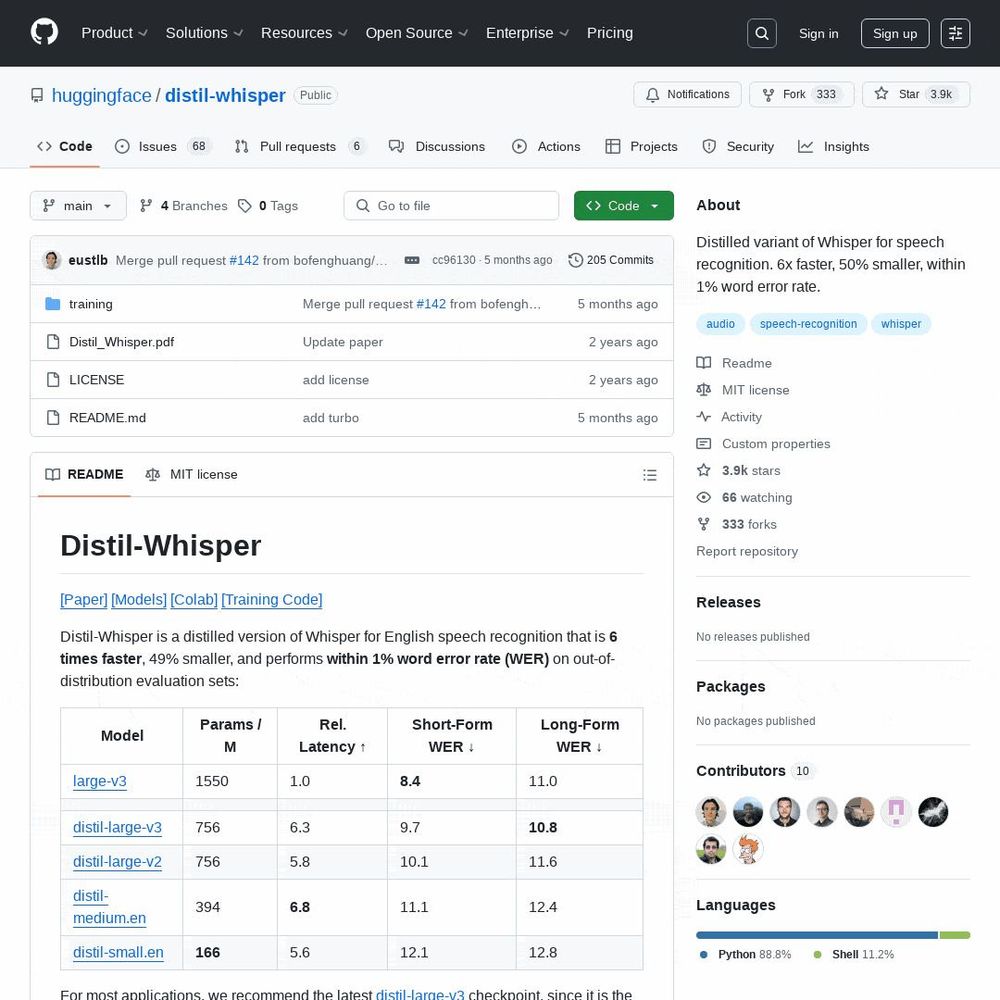The image size is (1000, 1000).
Task: Open the README.md file
Action: 107,418
